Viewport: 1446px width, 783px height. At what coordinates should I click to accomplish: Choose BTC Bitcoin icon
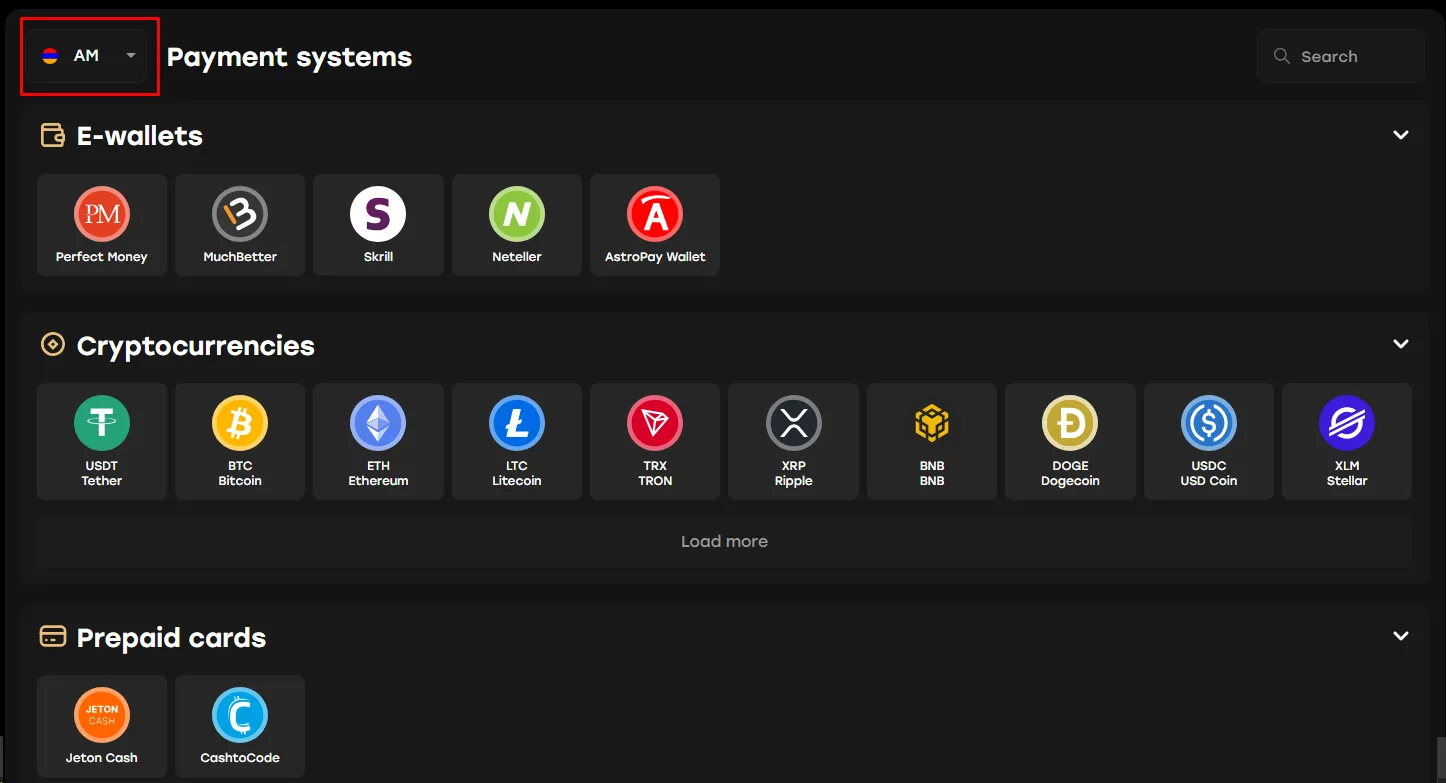[240, 423]
